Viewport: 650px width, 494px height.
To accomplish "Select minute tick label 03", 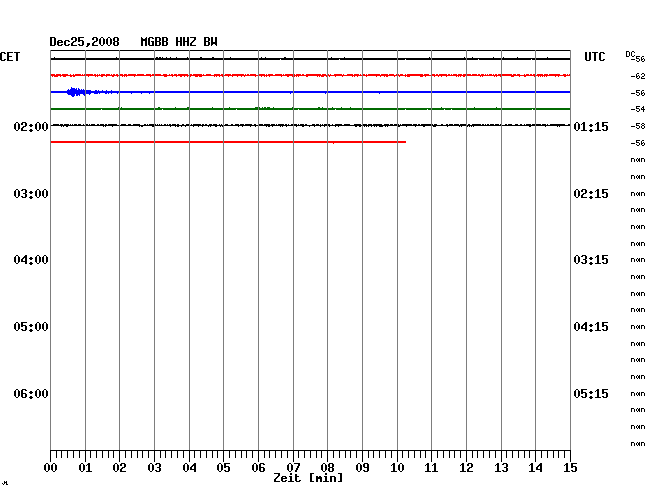I will 155,467.
